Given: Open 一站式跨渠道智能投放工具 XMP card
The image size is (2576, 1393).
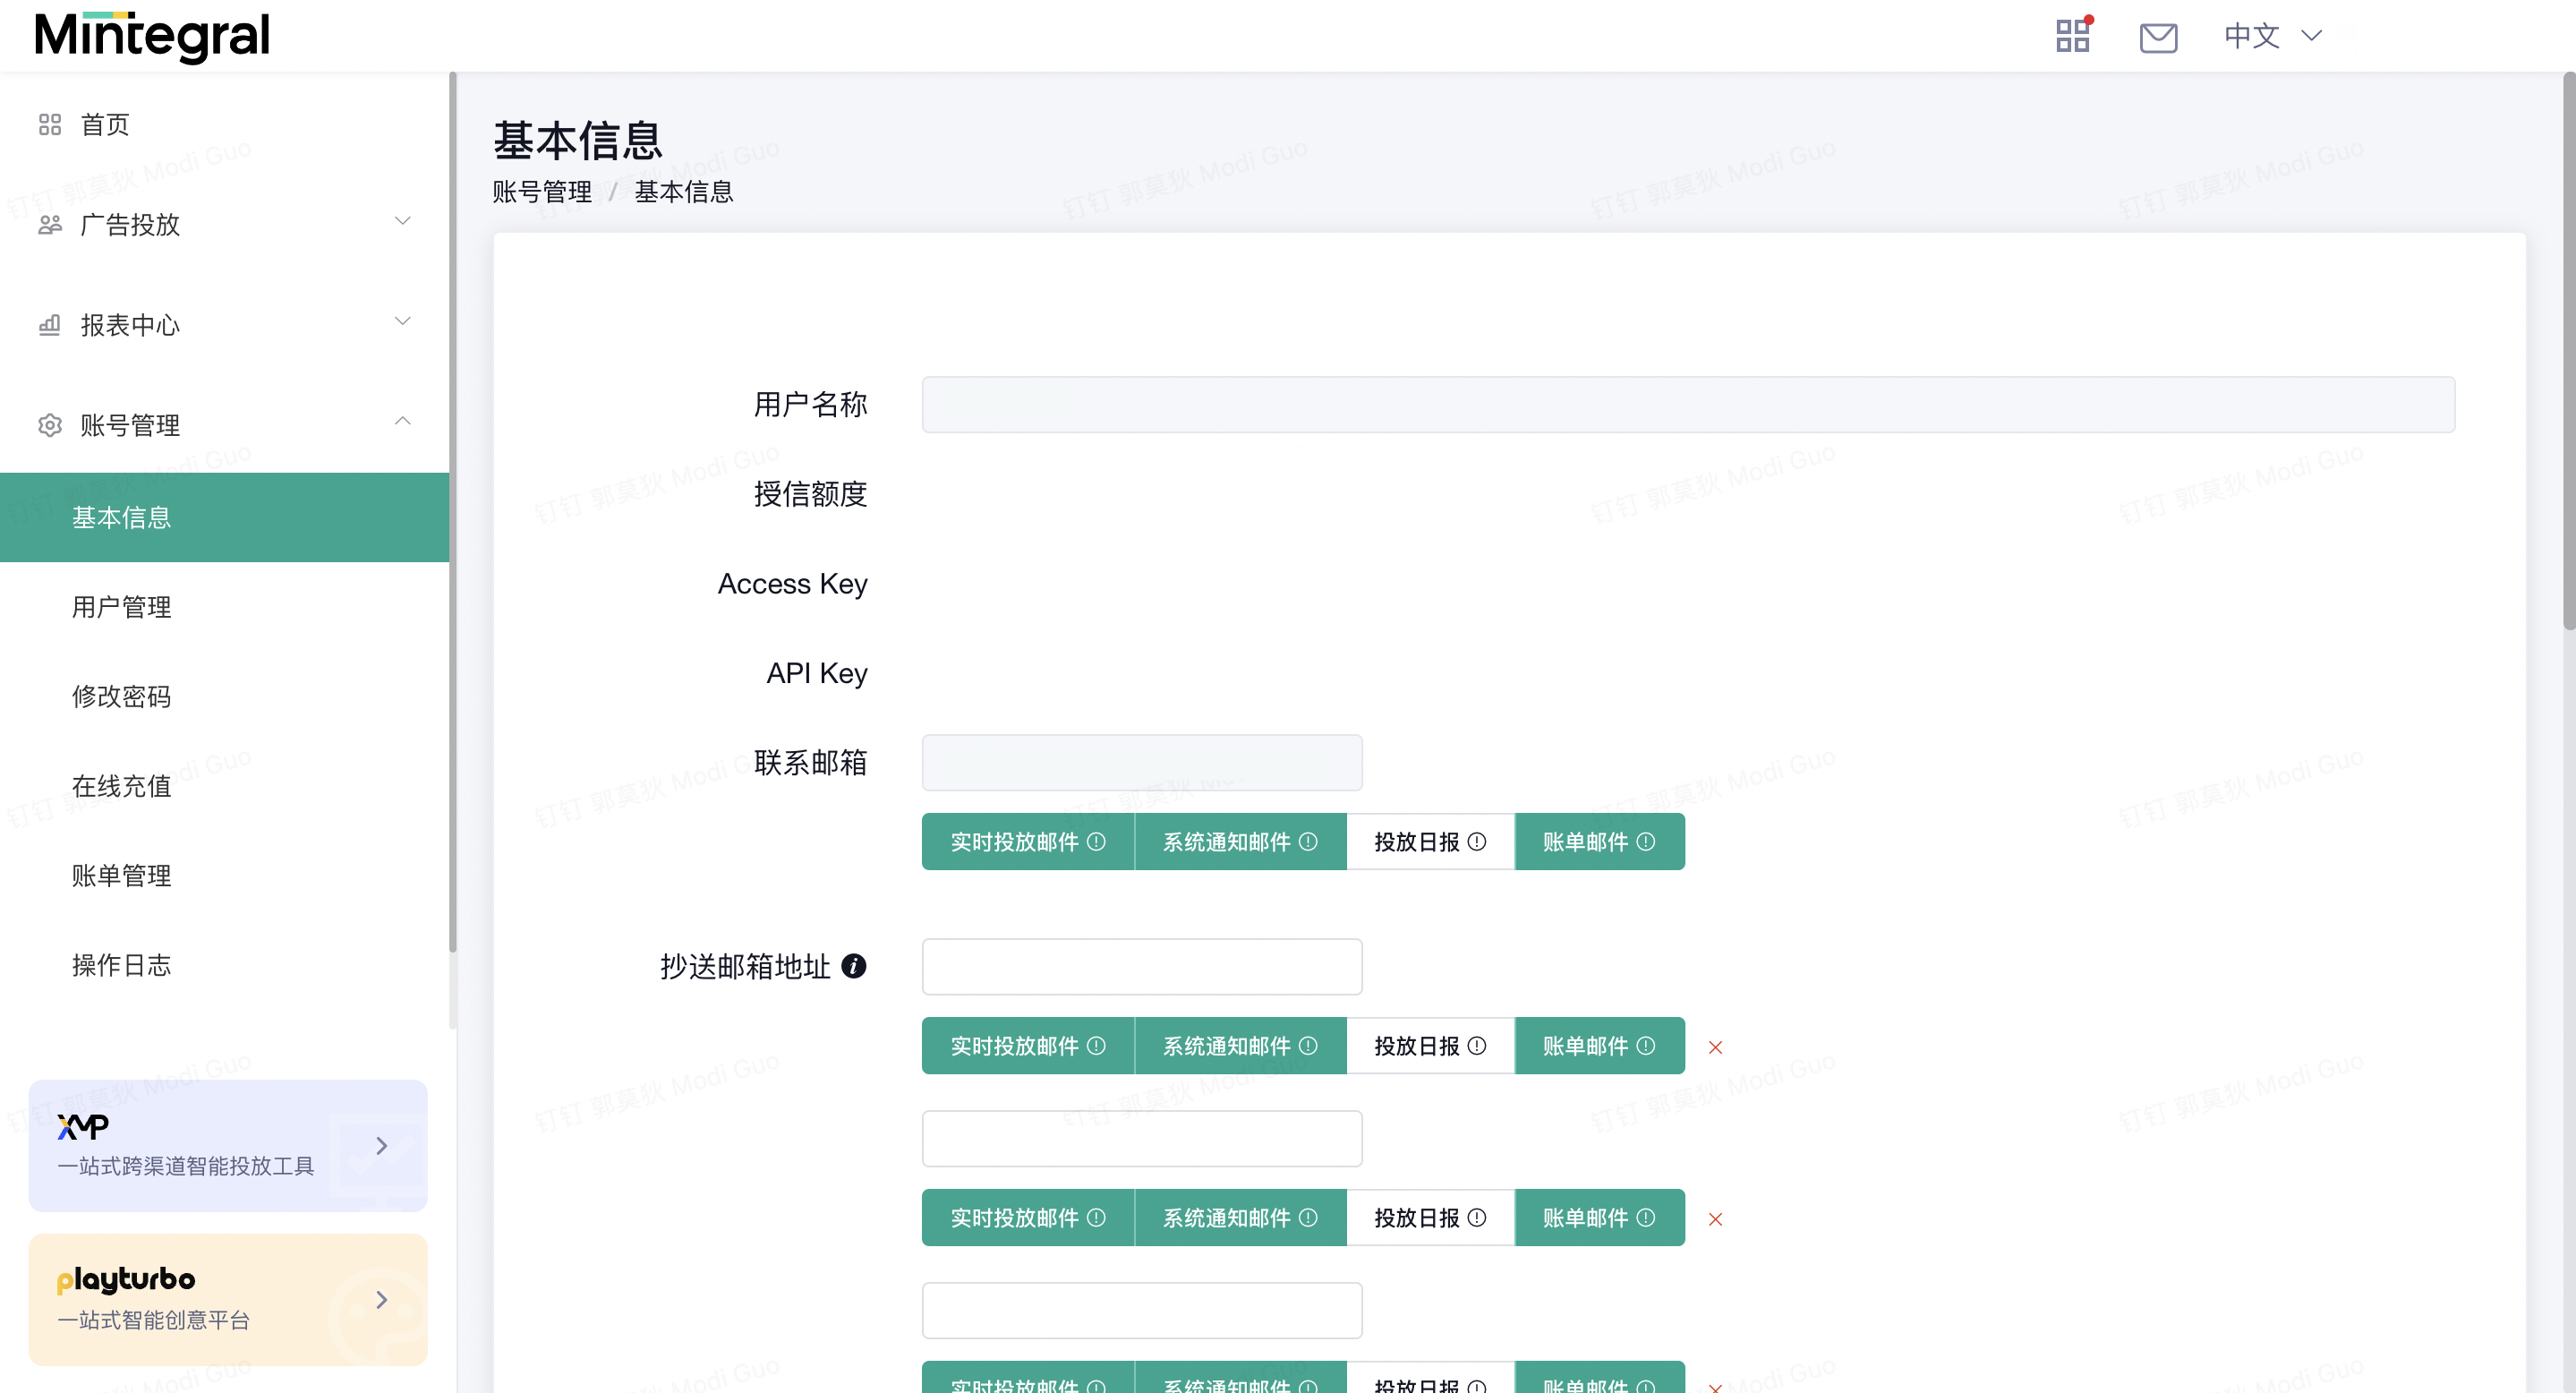Looking at the screenshot, I should click(228, 1146).
